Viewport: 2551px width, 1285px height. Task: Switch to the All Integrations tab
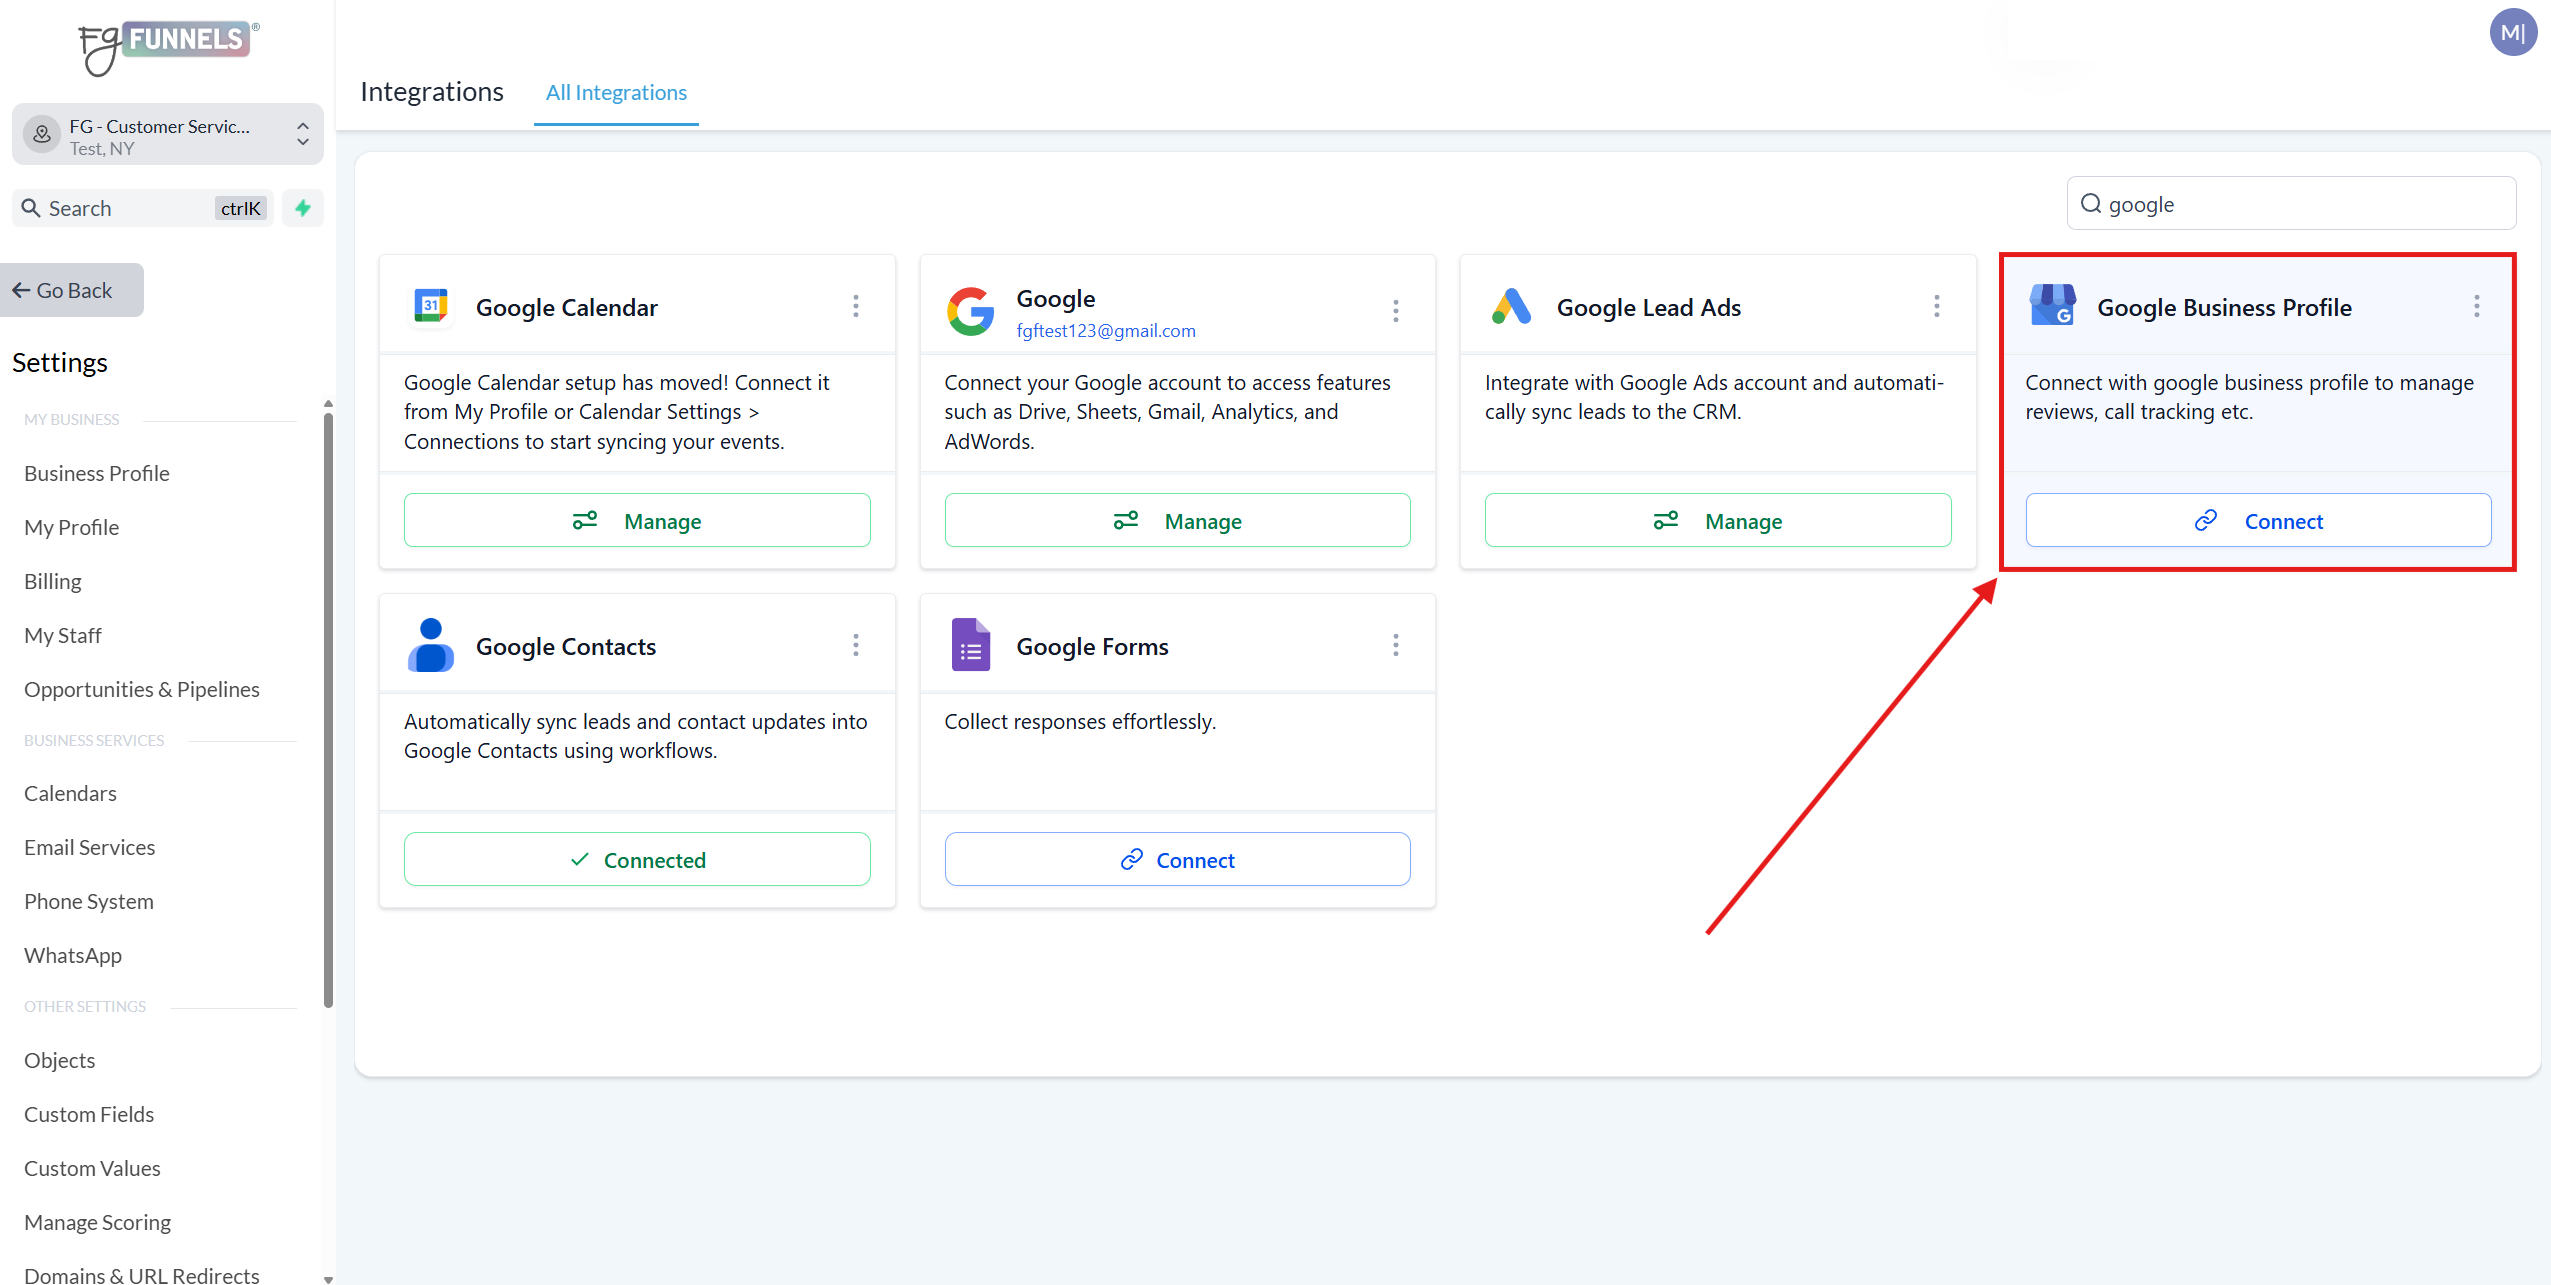pos(616,93)
